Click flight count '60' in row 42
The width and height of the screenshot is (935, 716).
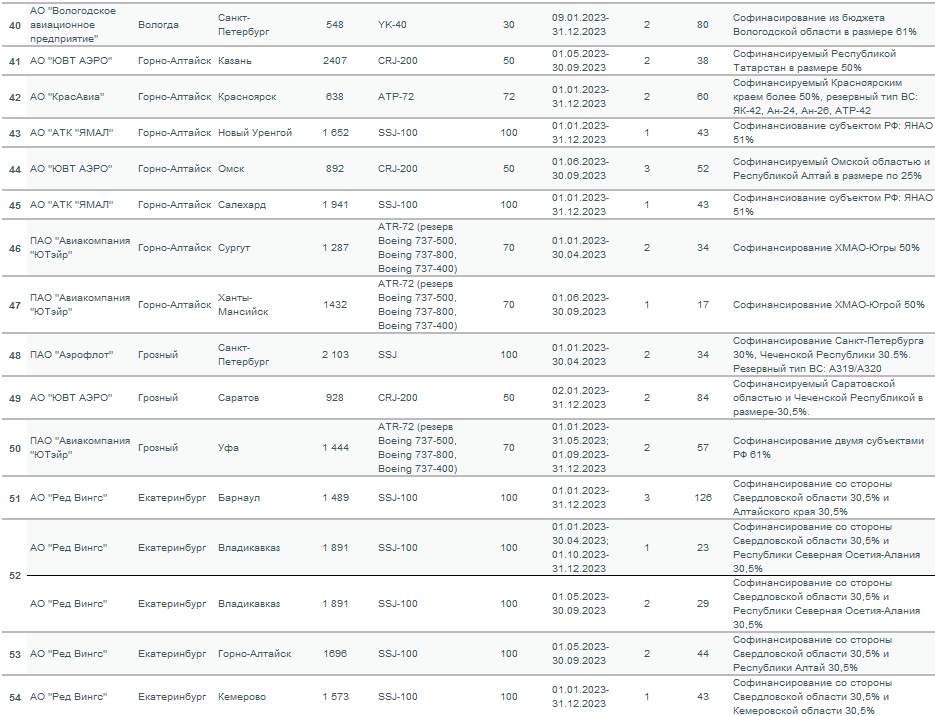703,97
